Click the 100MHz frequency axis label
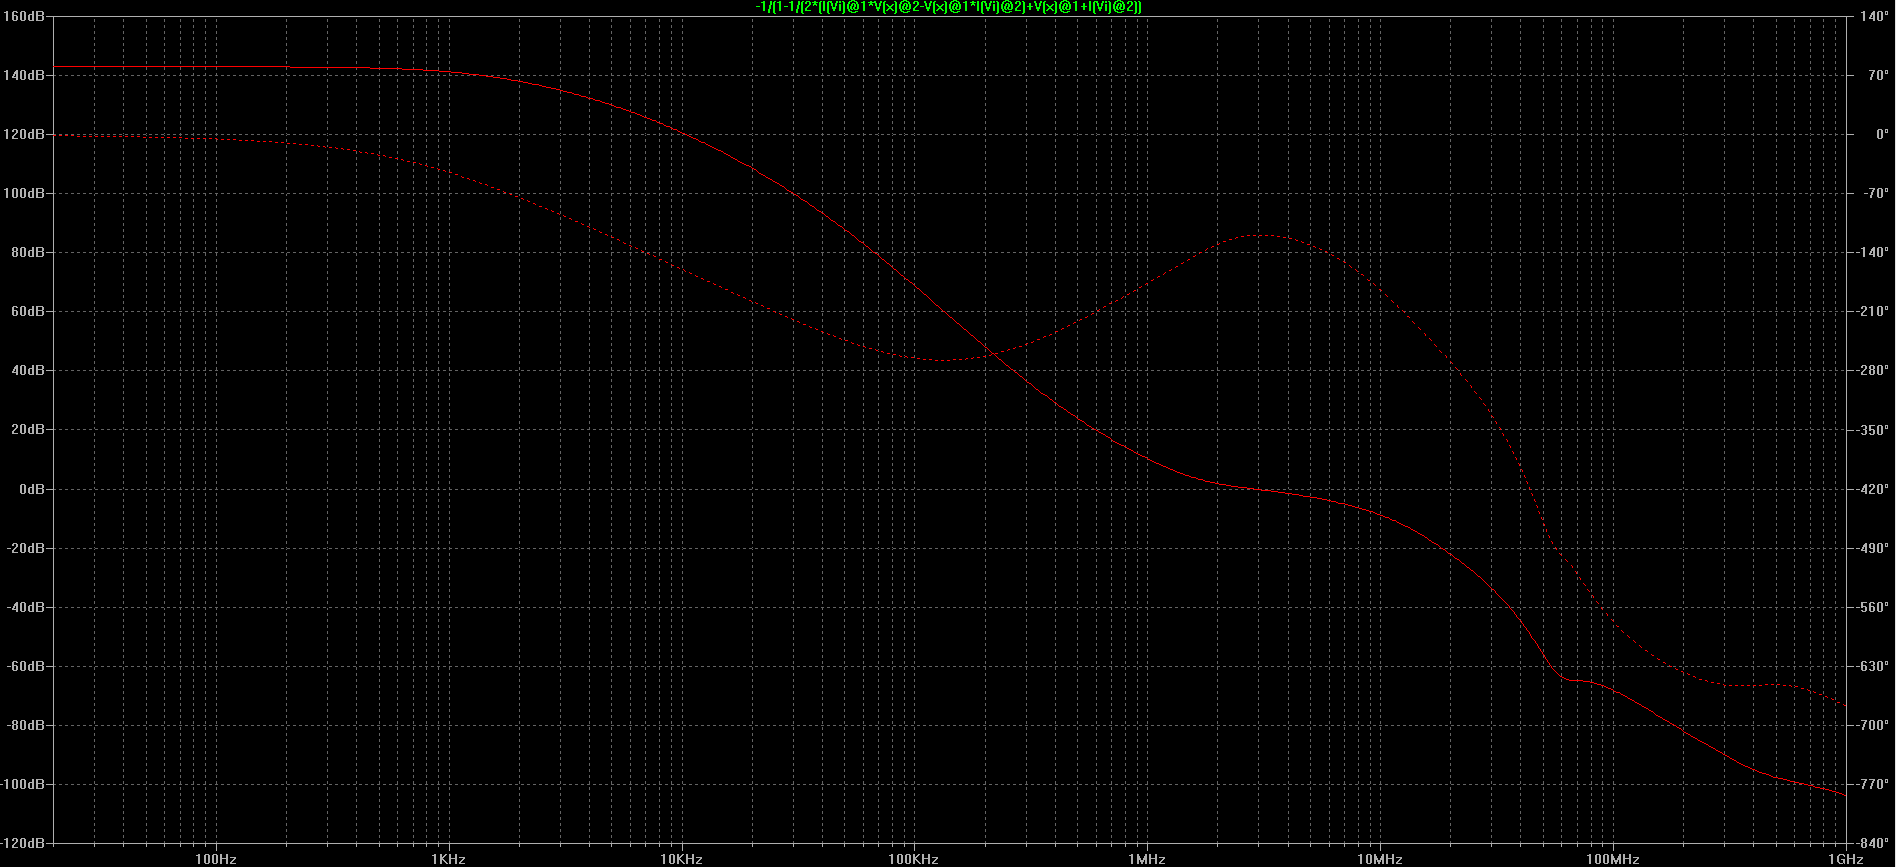The image size is (1897, 867). [1612, 859]
